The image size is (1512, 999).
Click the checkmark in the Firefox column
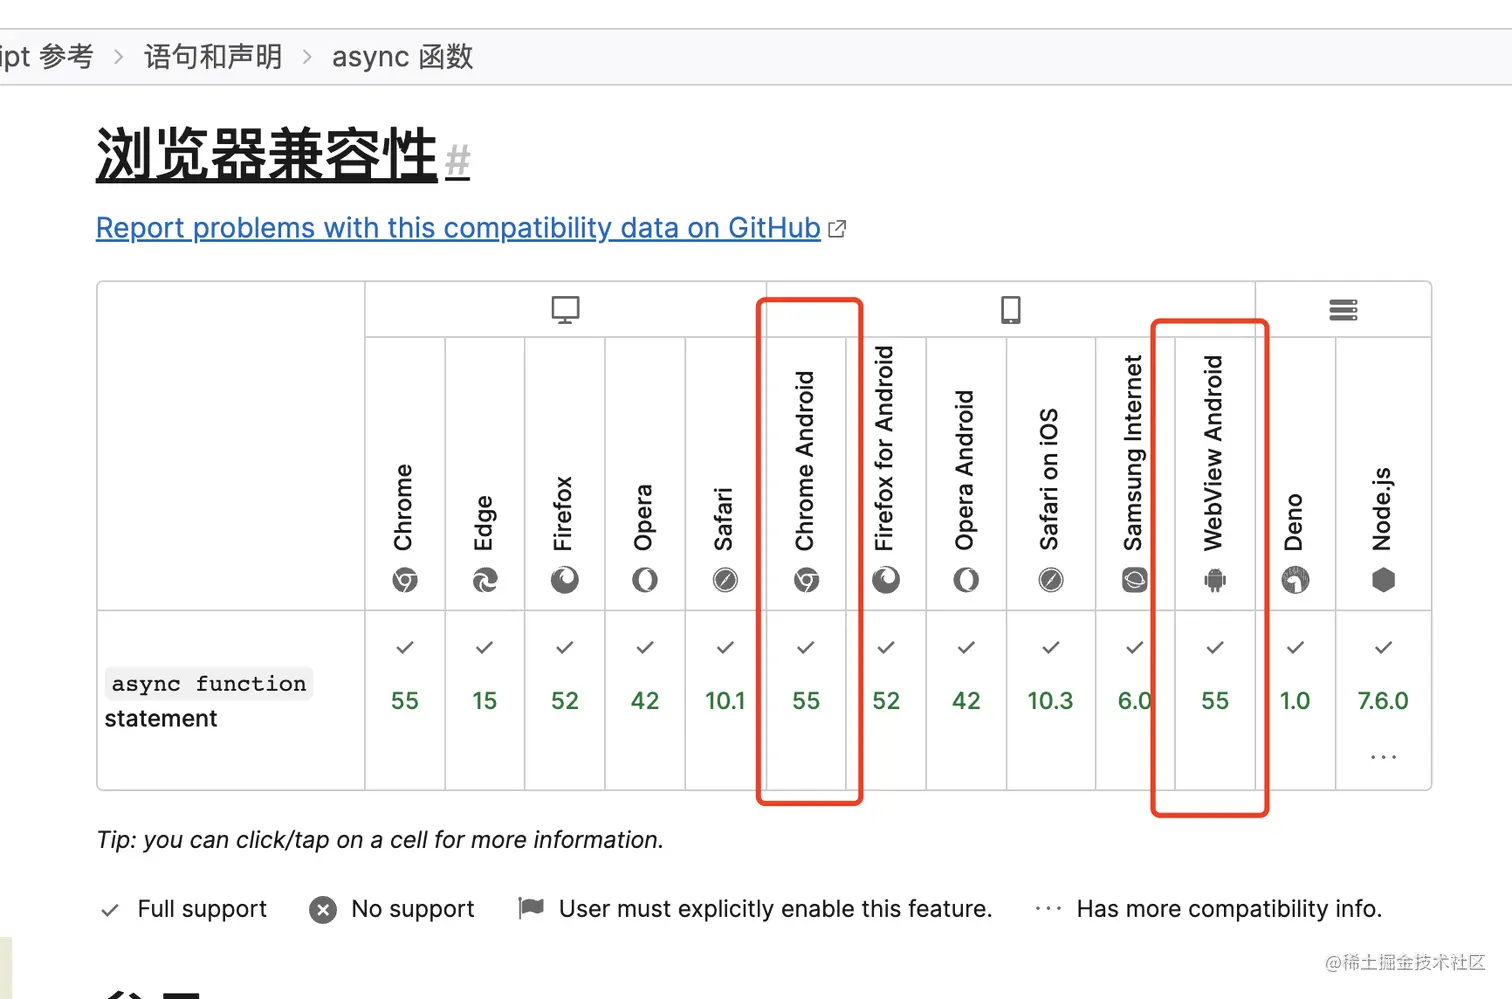(x=565, y=648)
